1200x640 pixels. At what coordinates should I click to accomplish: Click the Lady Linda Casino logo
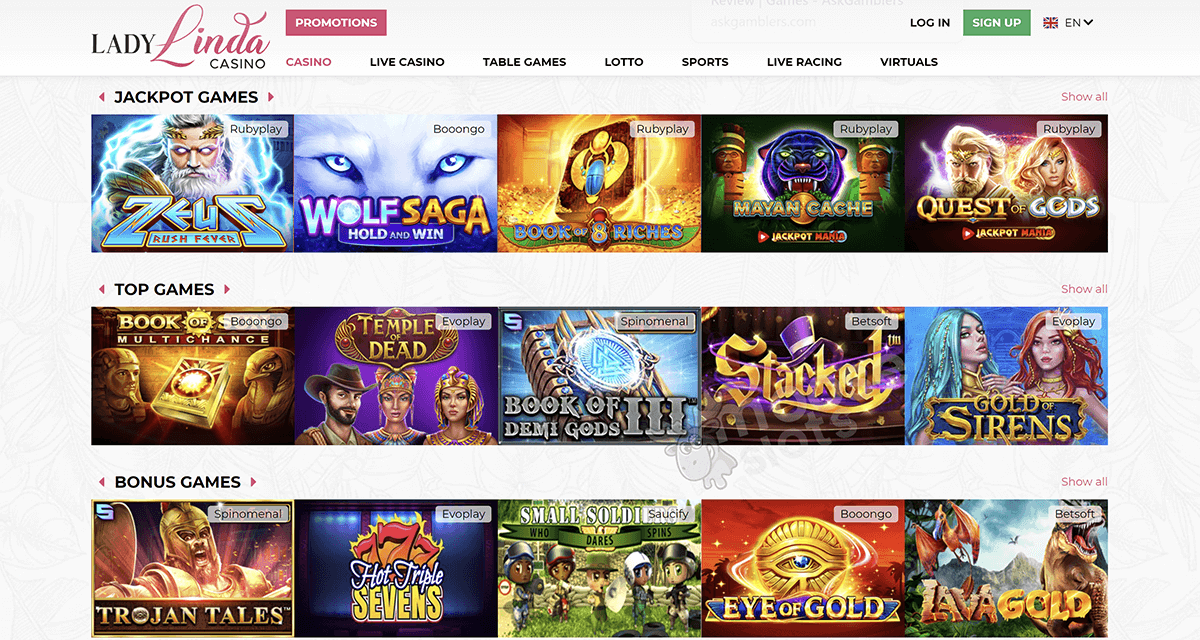click(180, 38)
